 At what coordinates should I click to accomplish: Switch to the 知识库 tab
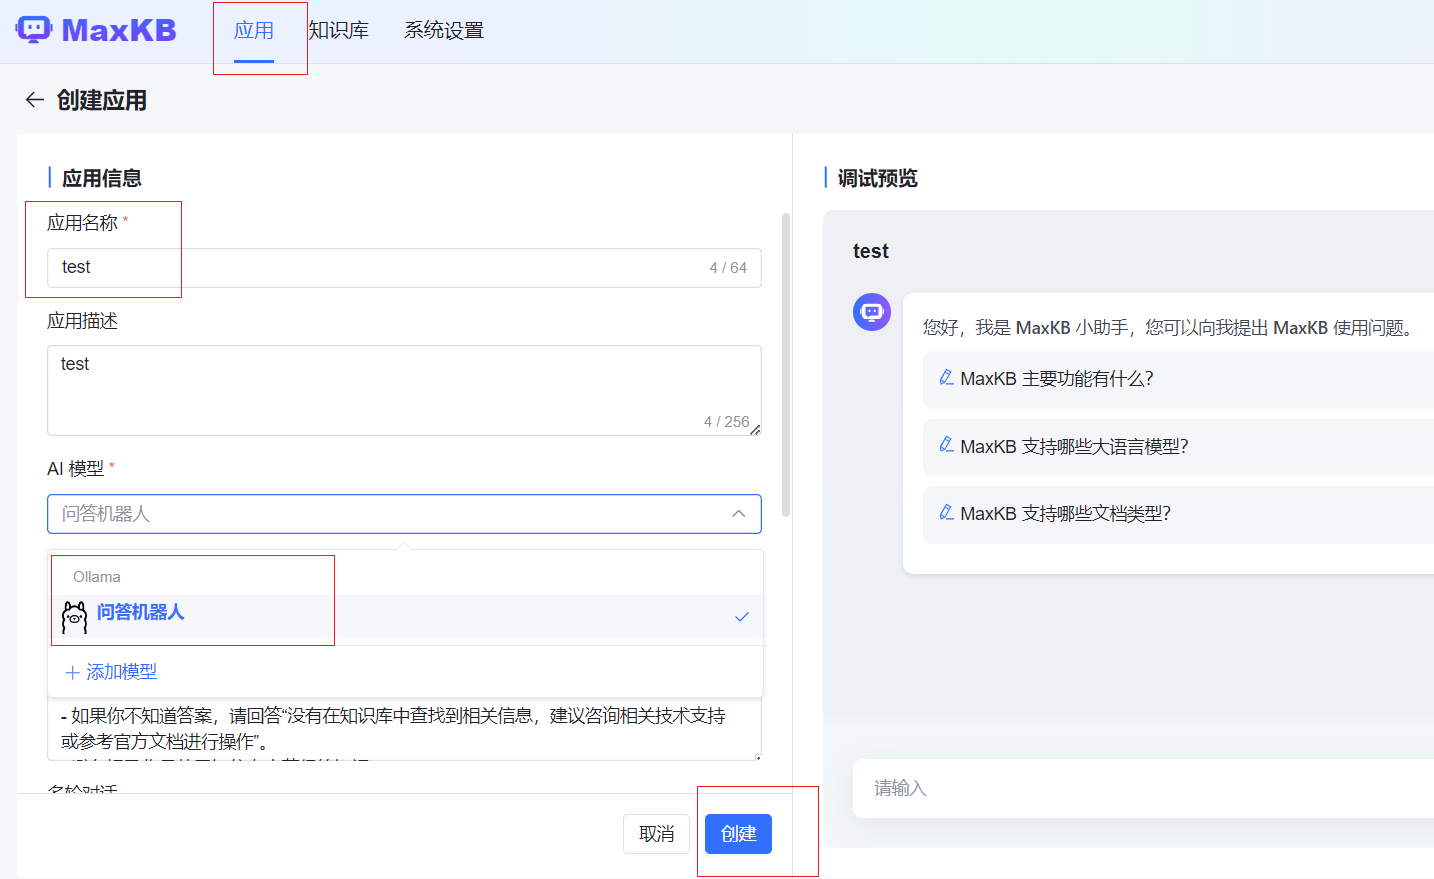[339, 31]
